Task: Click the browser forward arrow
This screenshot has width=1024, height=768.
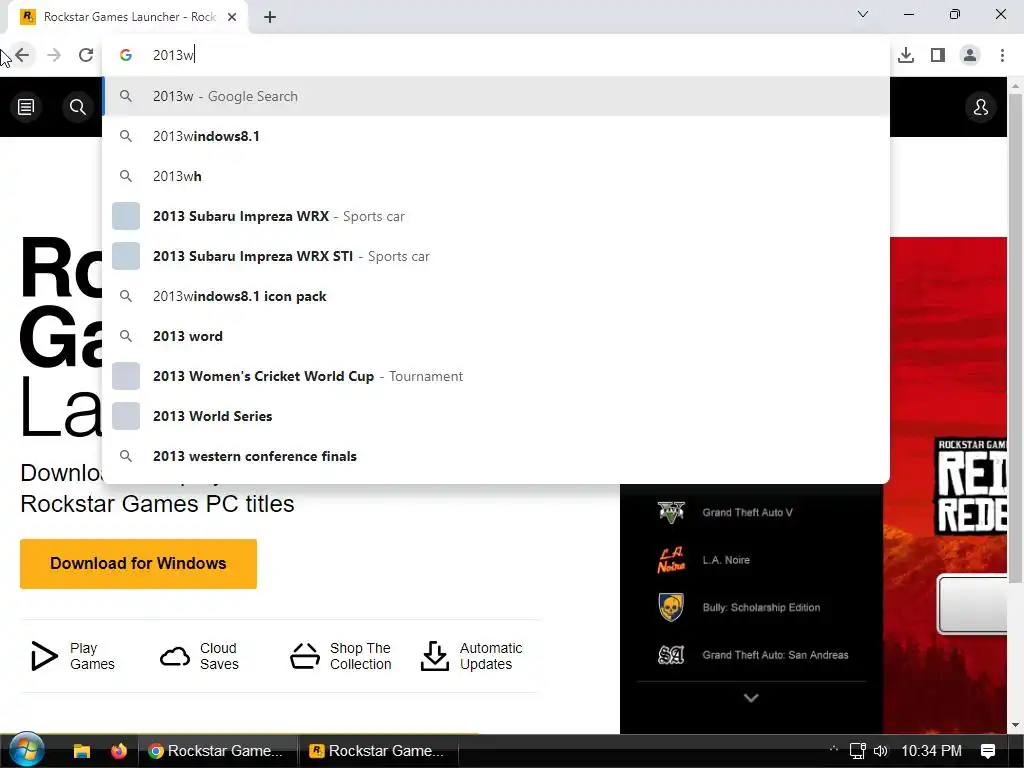Action: 54,55
